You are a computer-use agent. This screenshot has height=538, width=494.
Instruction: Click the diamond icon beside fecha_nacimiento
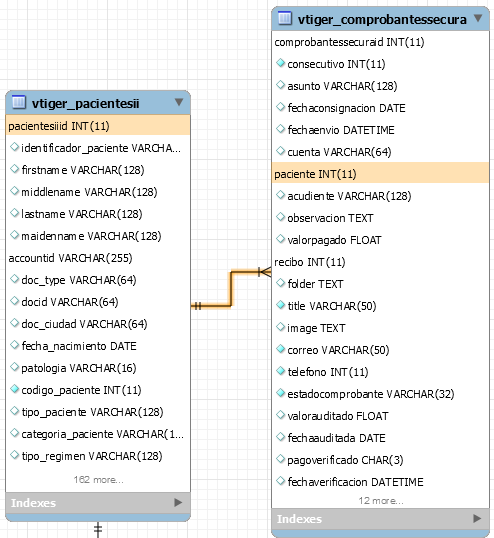pyautogui.click(x=14, y=345)
